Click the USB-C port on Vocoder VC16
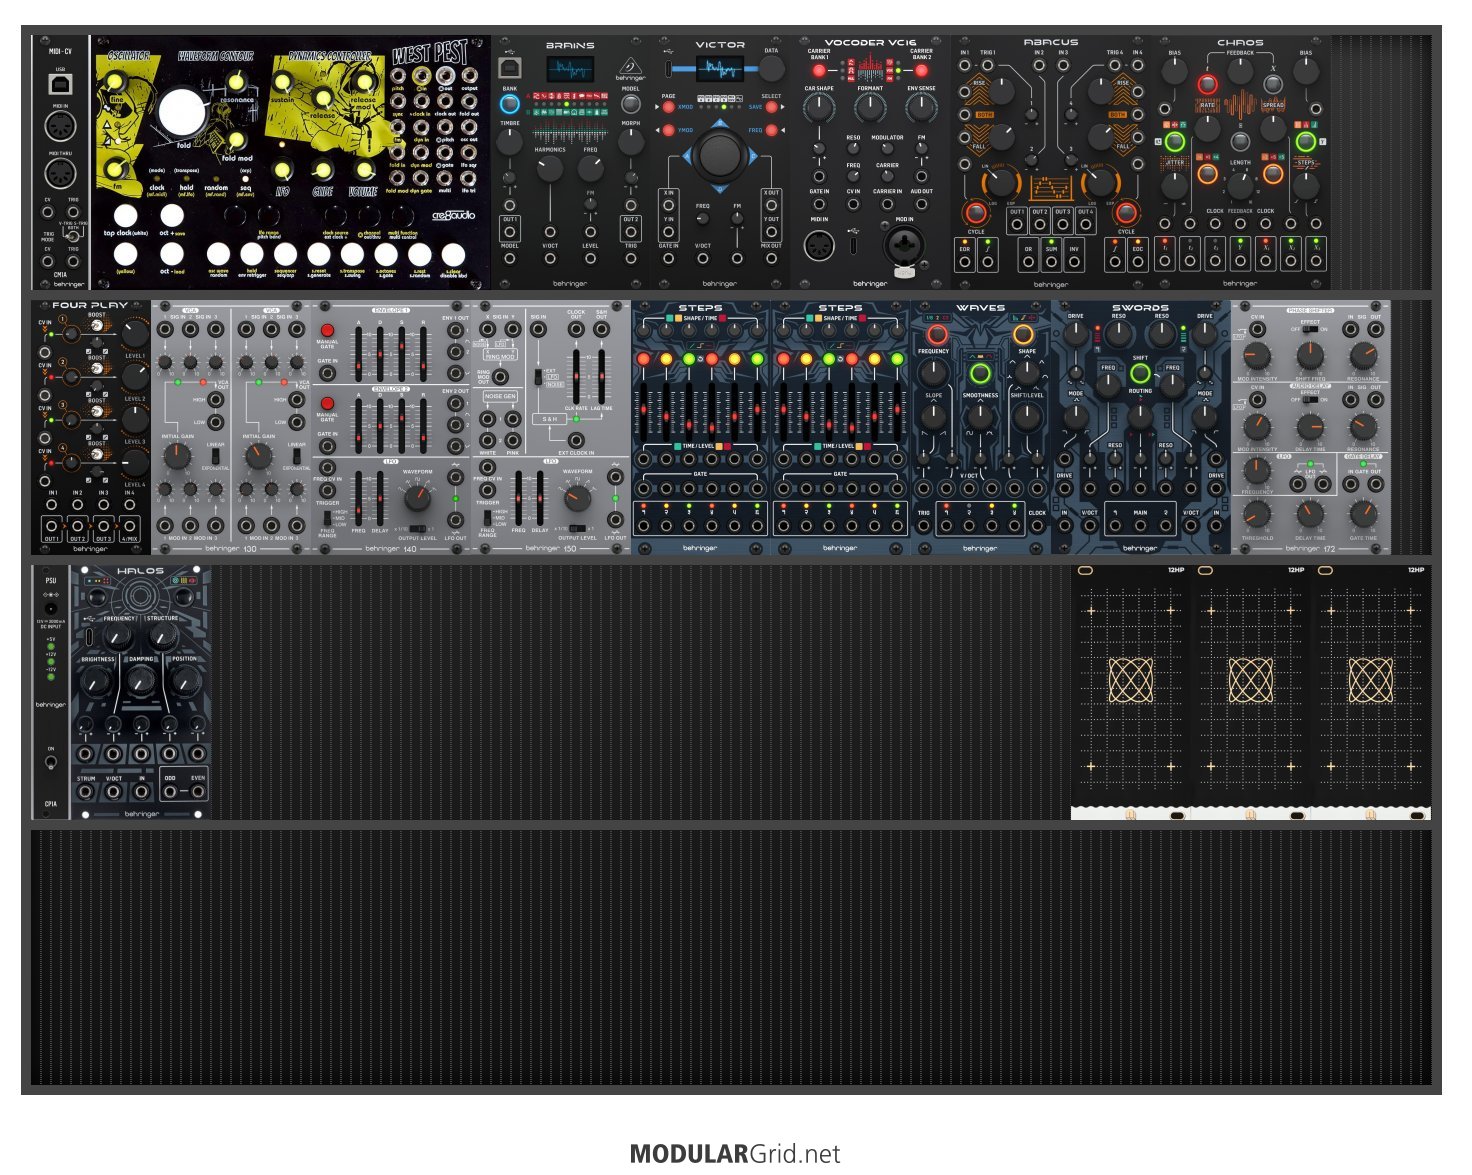The height and width of the screenshot is (1175, 1472). [x=853, y=246]
